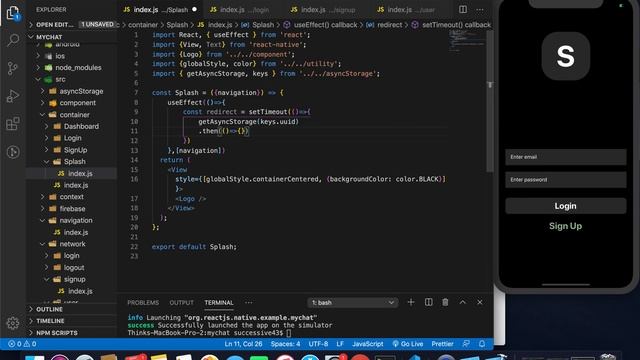The width and height of the screenshot is (640, 360).
Task: Click Prettier in the status bar
Action: point(442,344)
